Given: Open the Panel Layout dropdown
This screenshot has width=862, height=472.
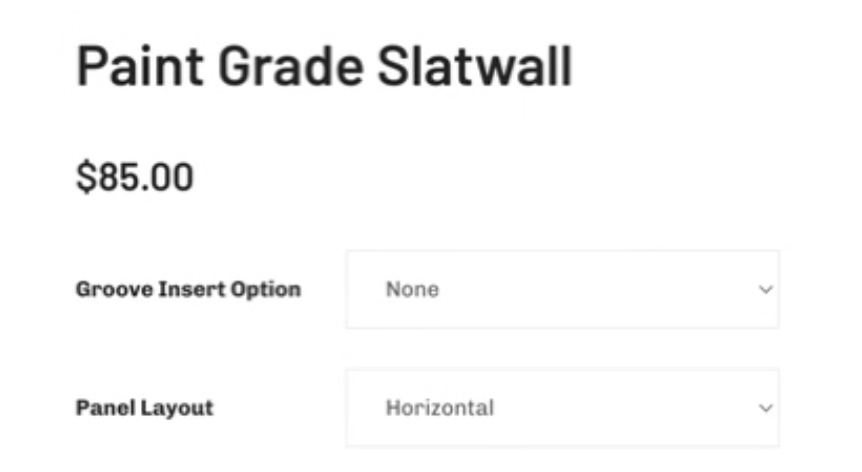Looking at the screenshot, I should tap(561, 408).
